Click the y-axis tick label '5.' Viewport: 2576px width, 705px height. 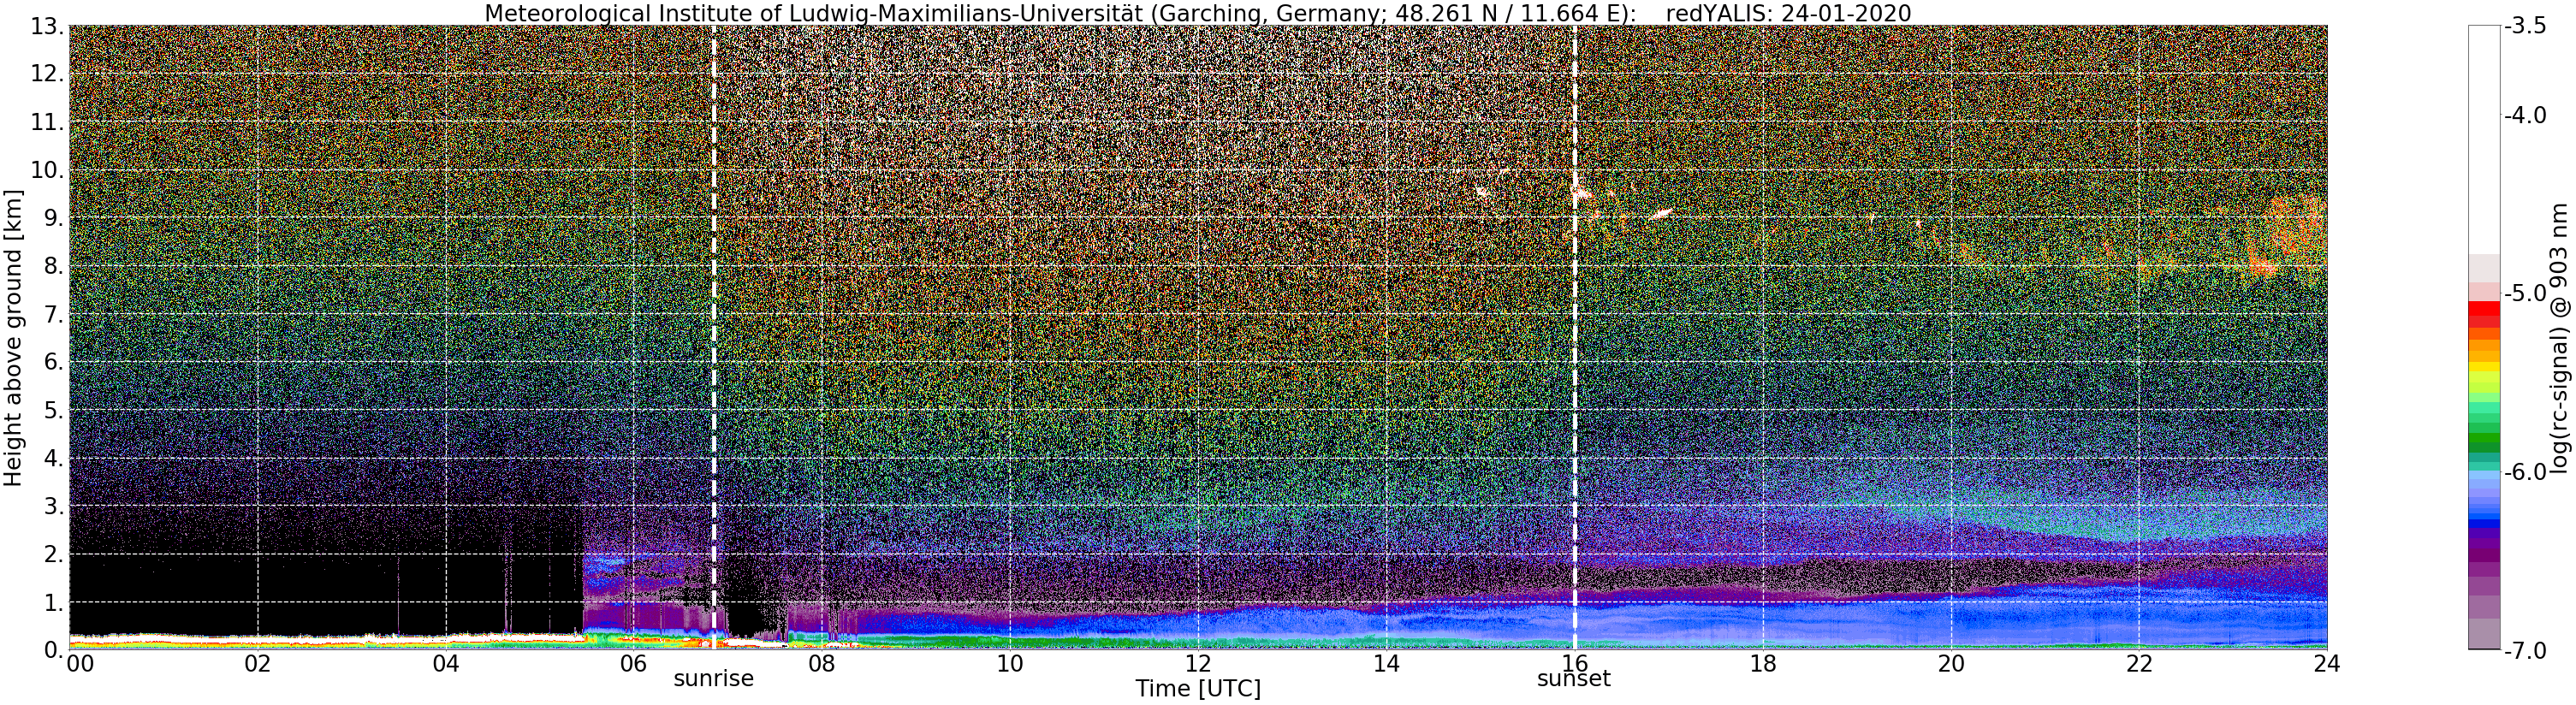[54, 410]
